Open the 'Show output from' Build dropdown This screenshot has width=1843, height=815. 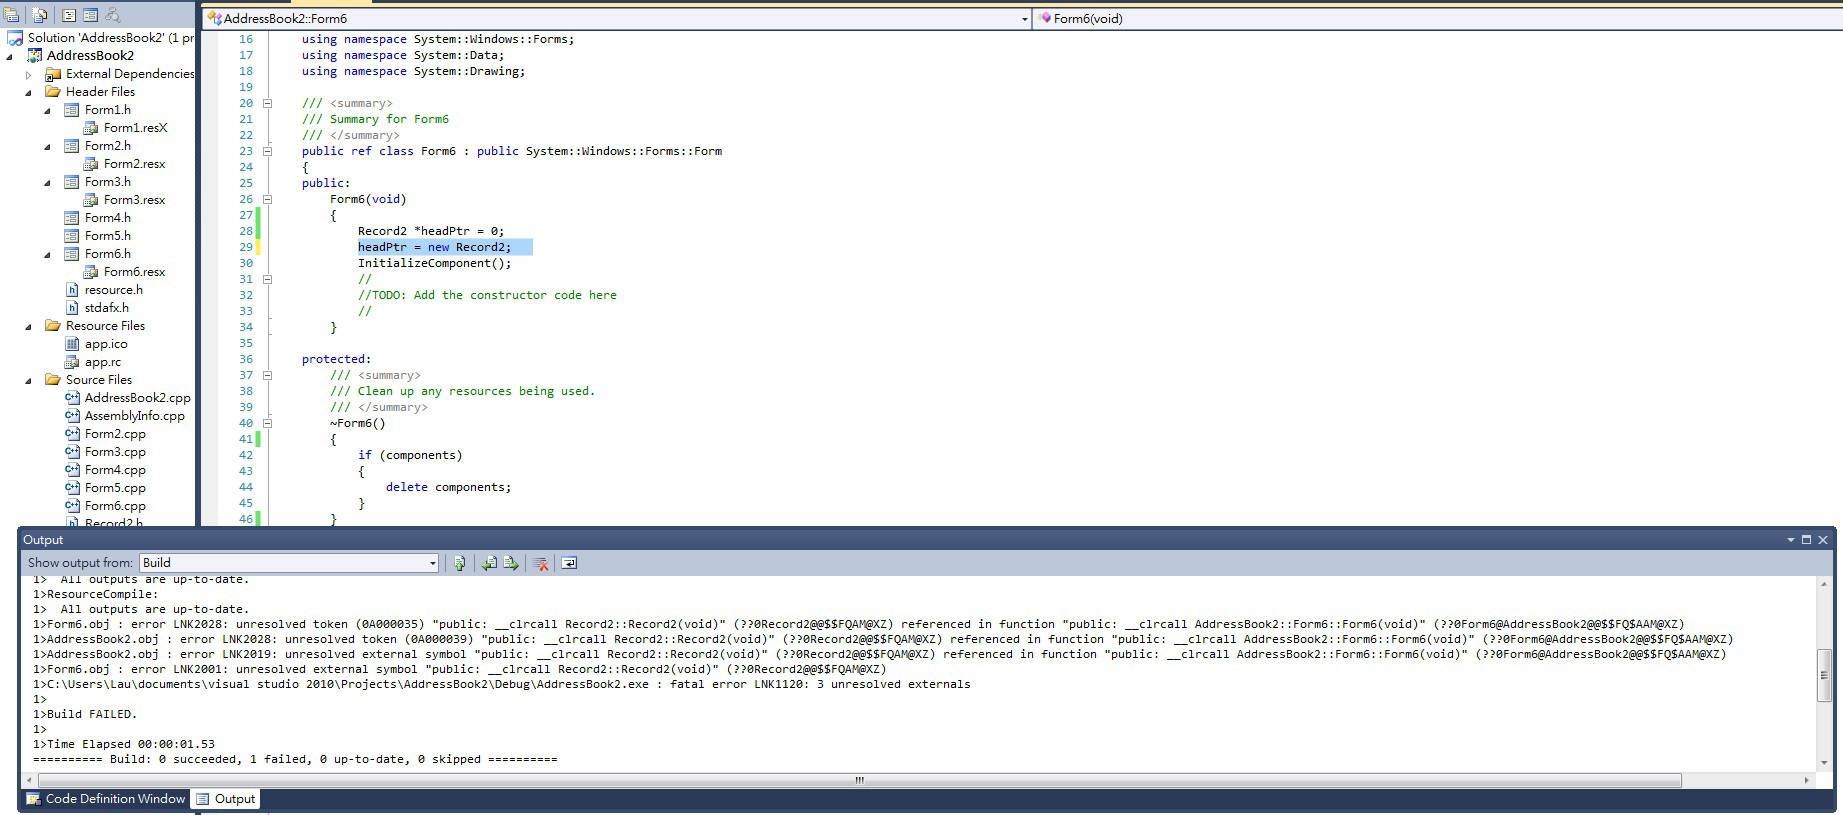click(x=432, y=563)
